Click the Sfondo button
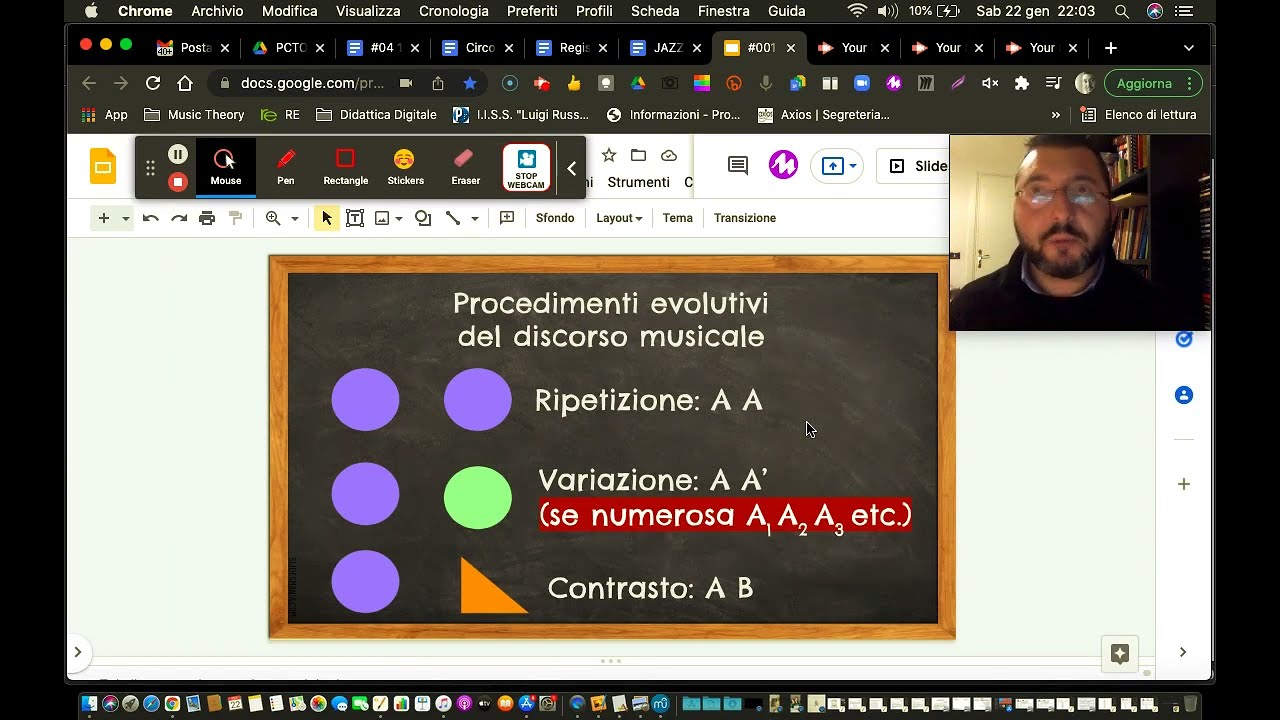Image resolution: width=1280 pixels, height=720 pixels. 555,218
